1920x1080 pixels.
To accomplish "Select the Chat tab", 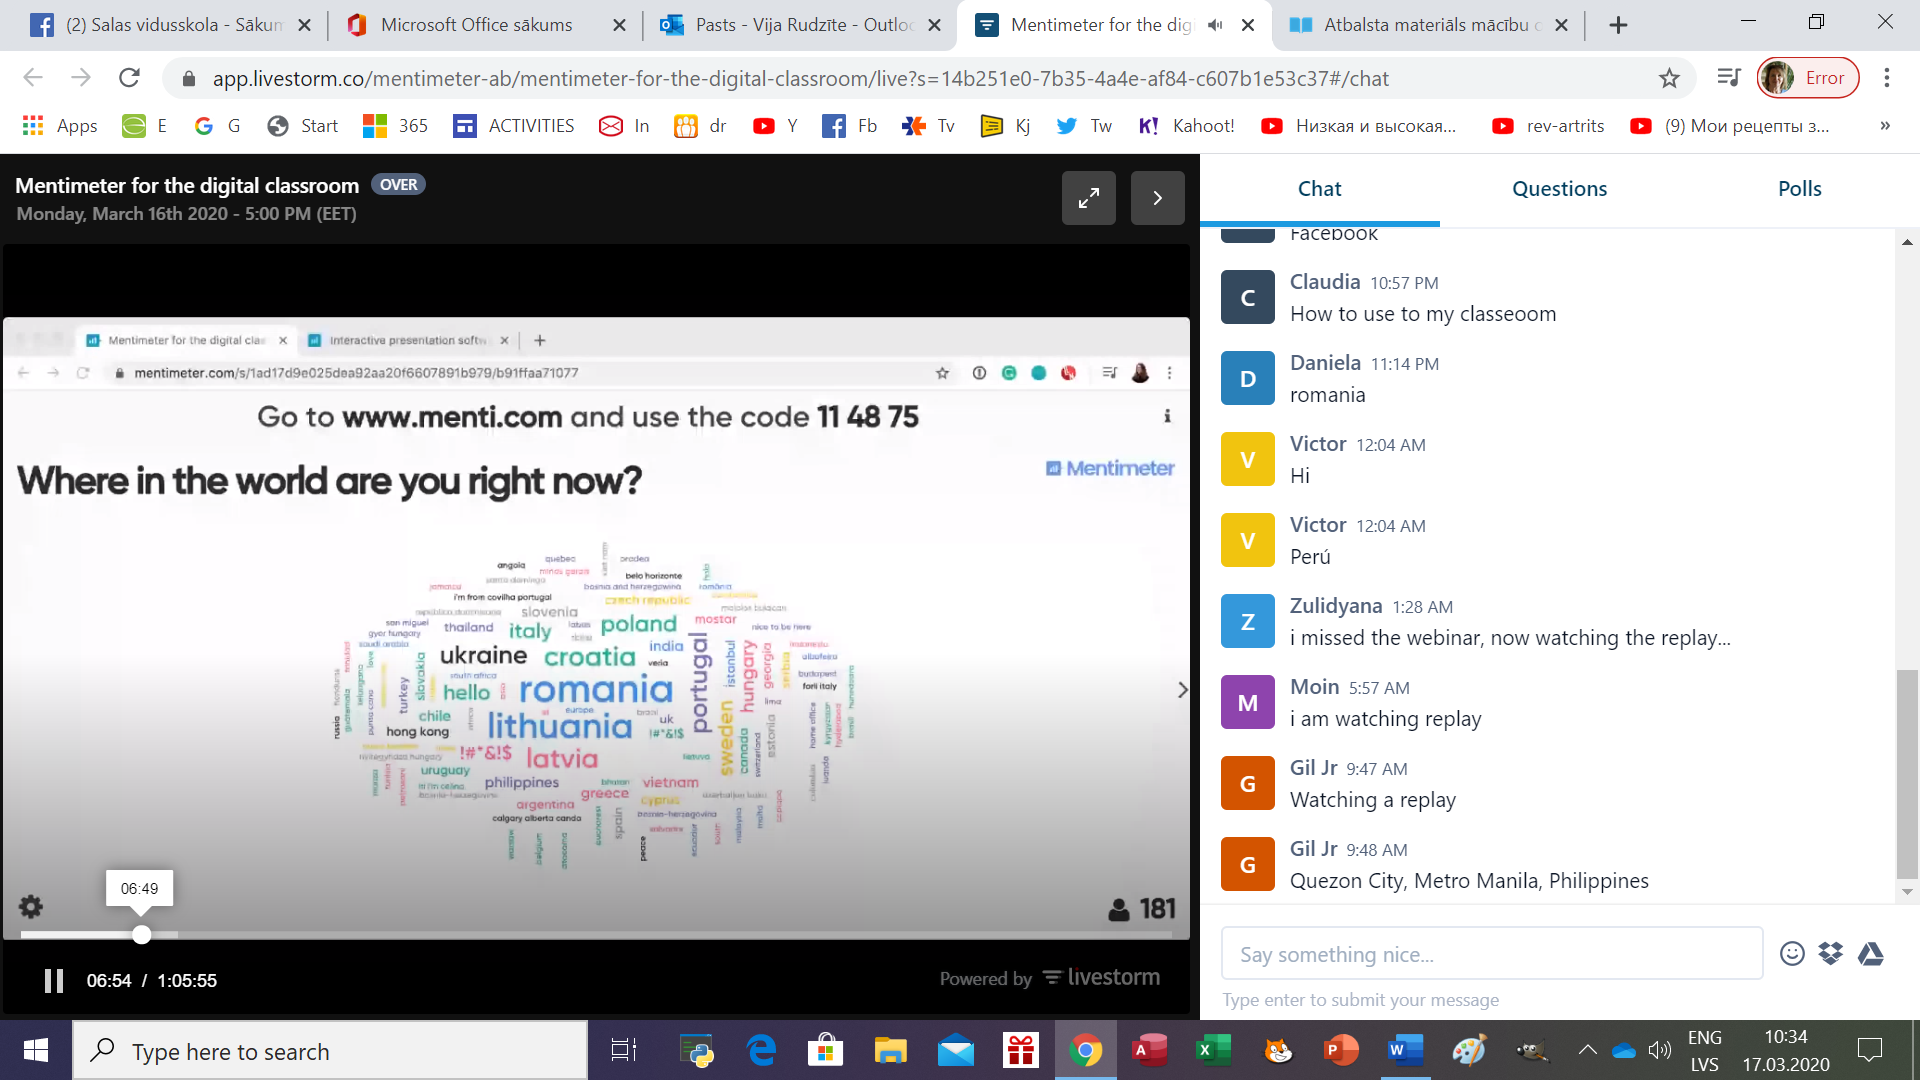I will click(x=1319, y=189).
